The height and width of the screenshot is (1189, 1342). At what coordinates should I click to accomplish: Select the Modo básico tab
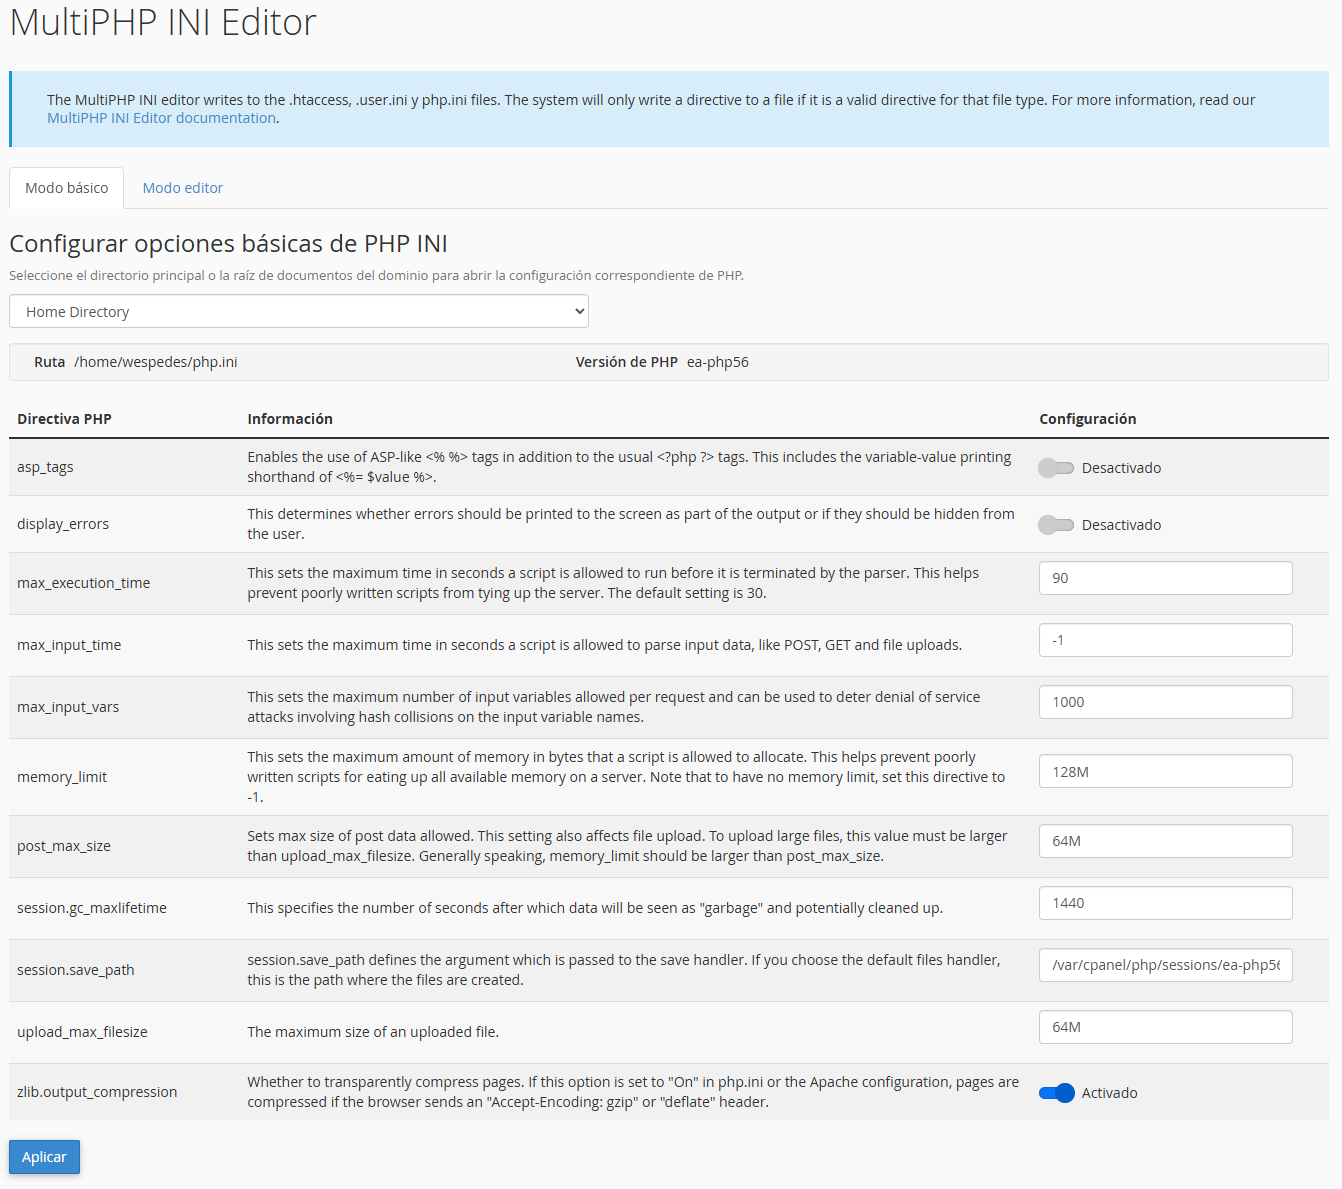[66, 188]
